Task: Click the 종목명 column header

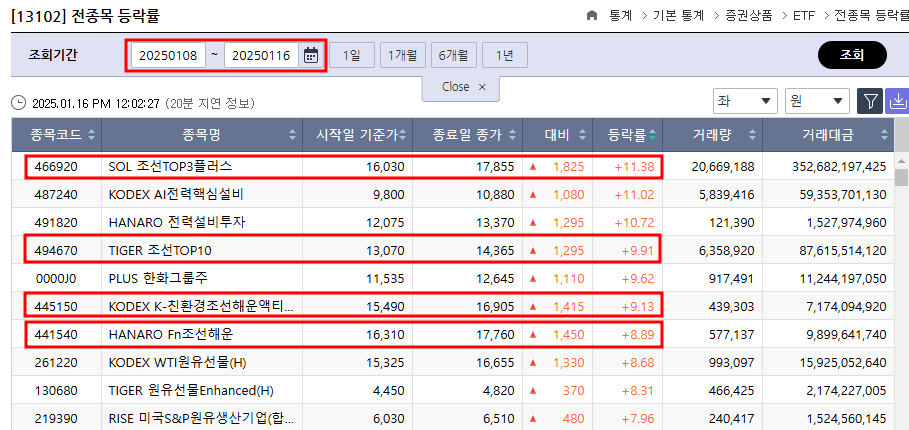Action: click(x=202, y=135)
